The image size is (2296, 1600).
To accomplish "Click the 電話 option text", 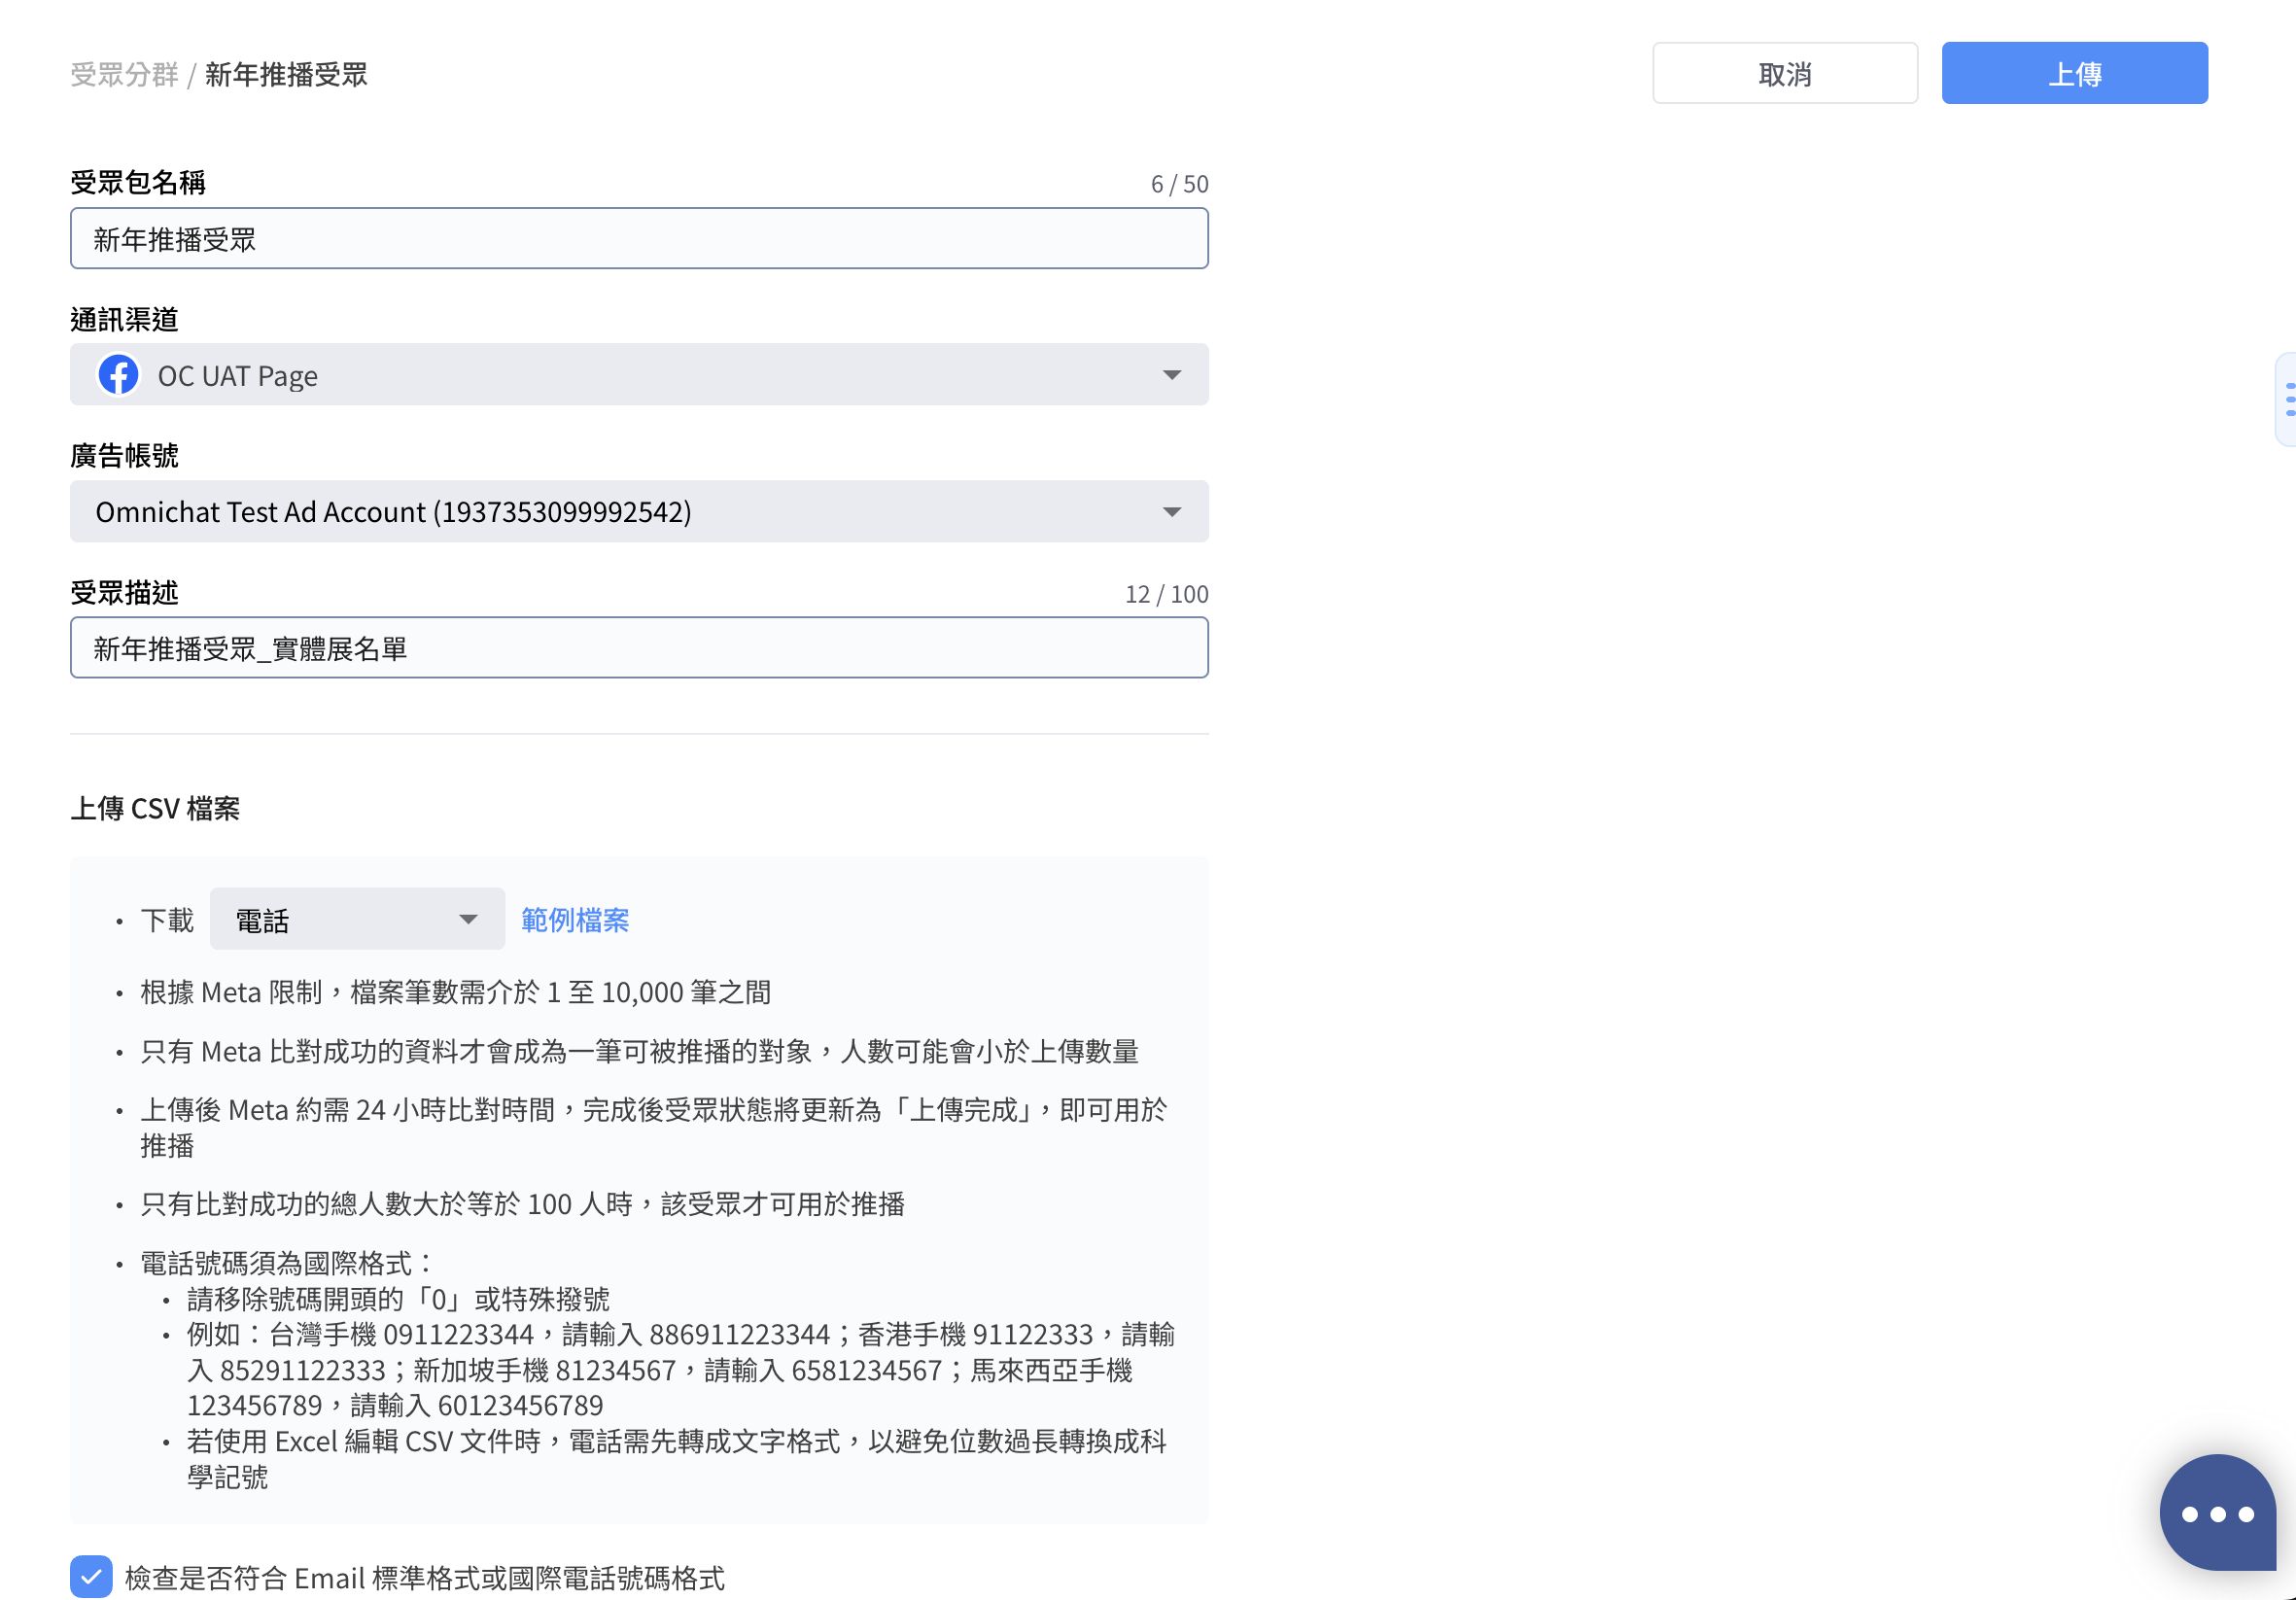I will click(x=262, y=920).
